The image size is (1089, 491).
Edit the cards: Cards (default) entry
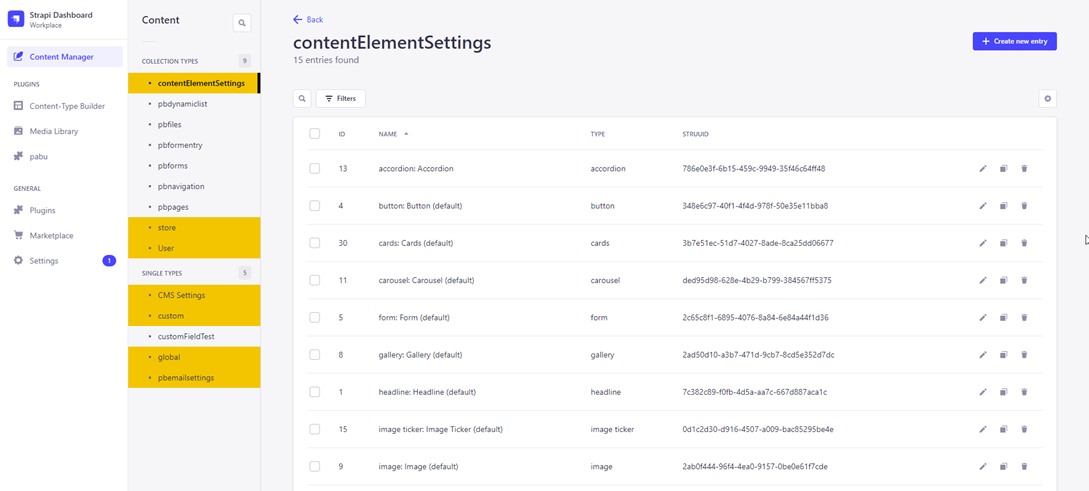(983, 243)
